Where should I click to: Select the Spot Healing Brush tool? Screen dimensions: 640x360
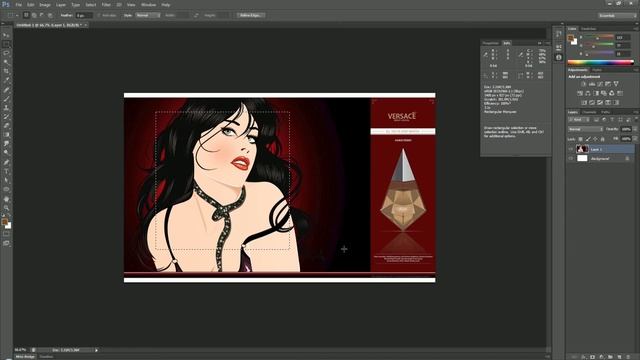tap(6, 90)
